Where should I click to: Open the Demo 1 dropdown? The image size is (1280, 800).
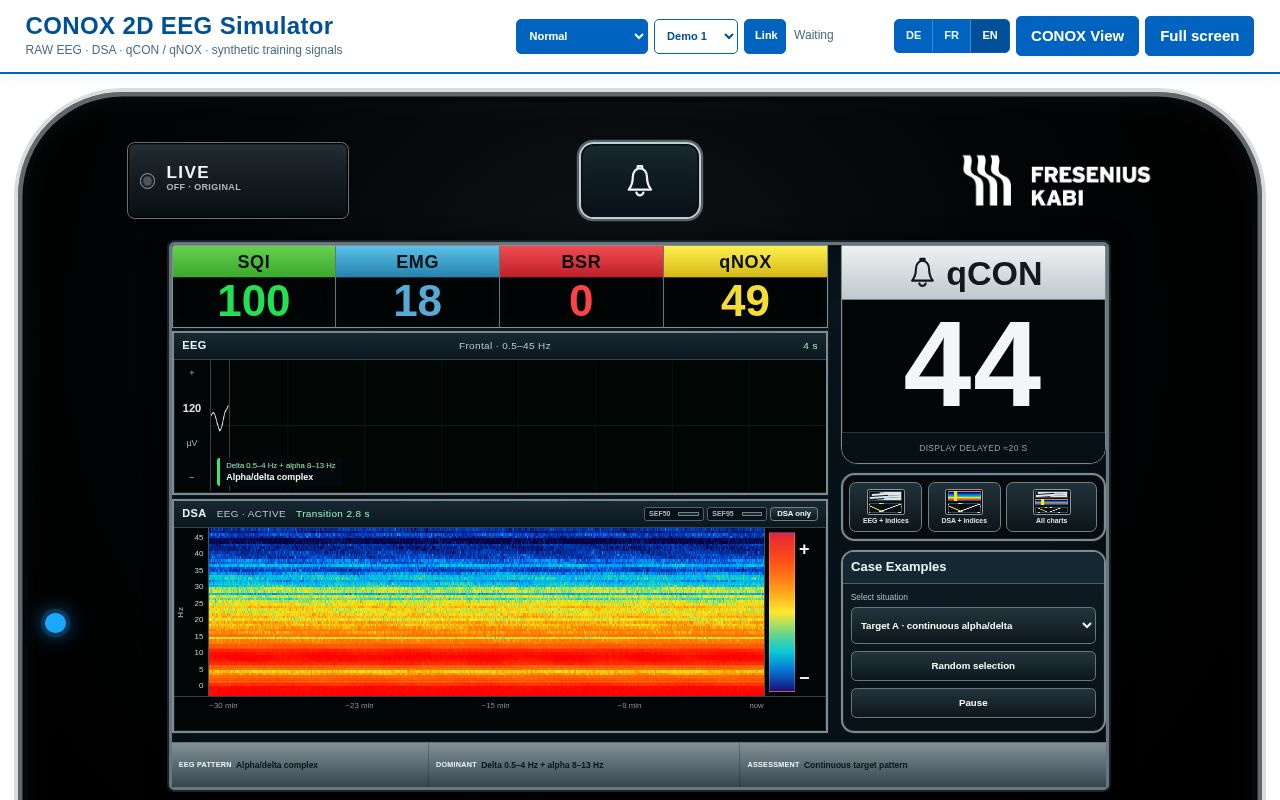click(696, 36)
